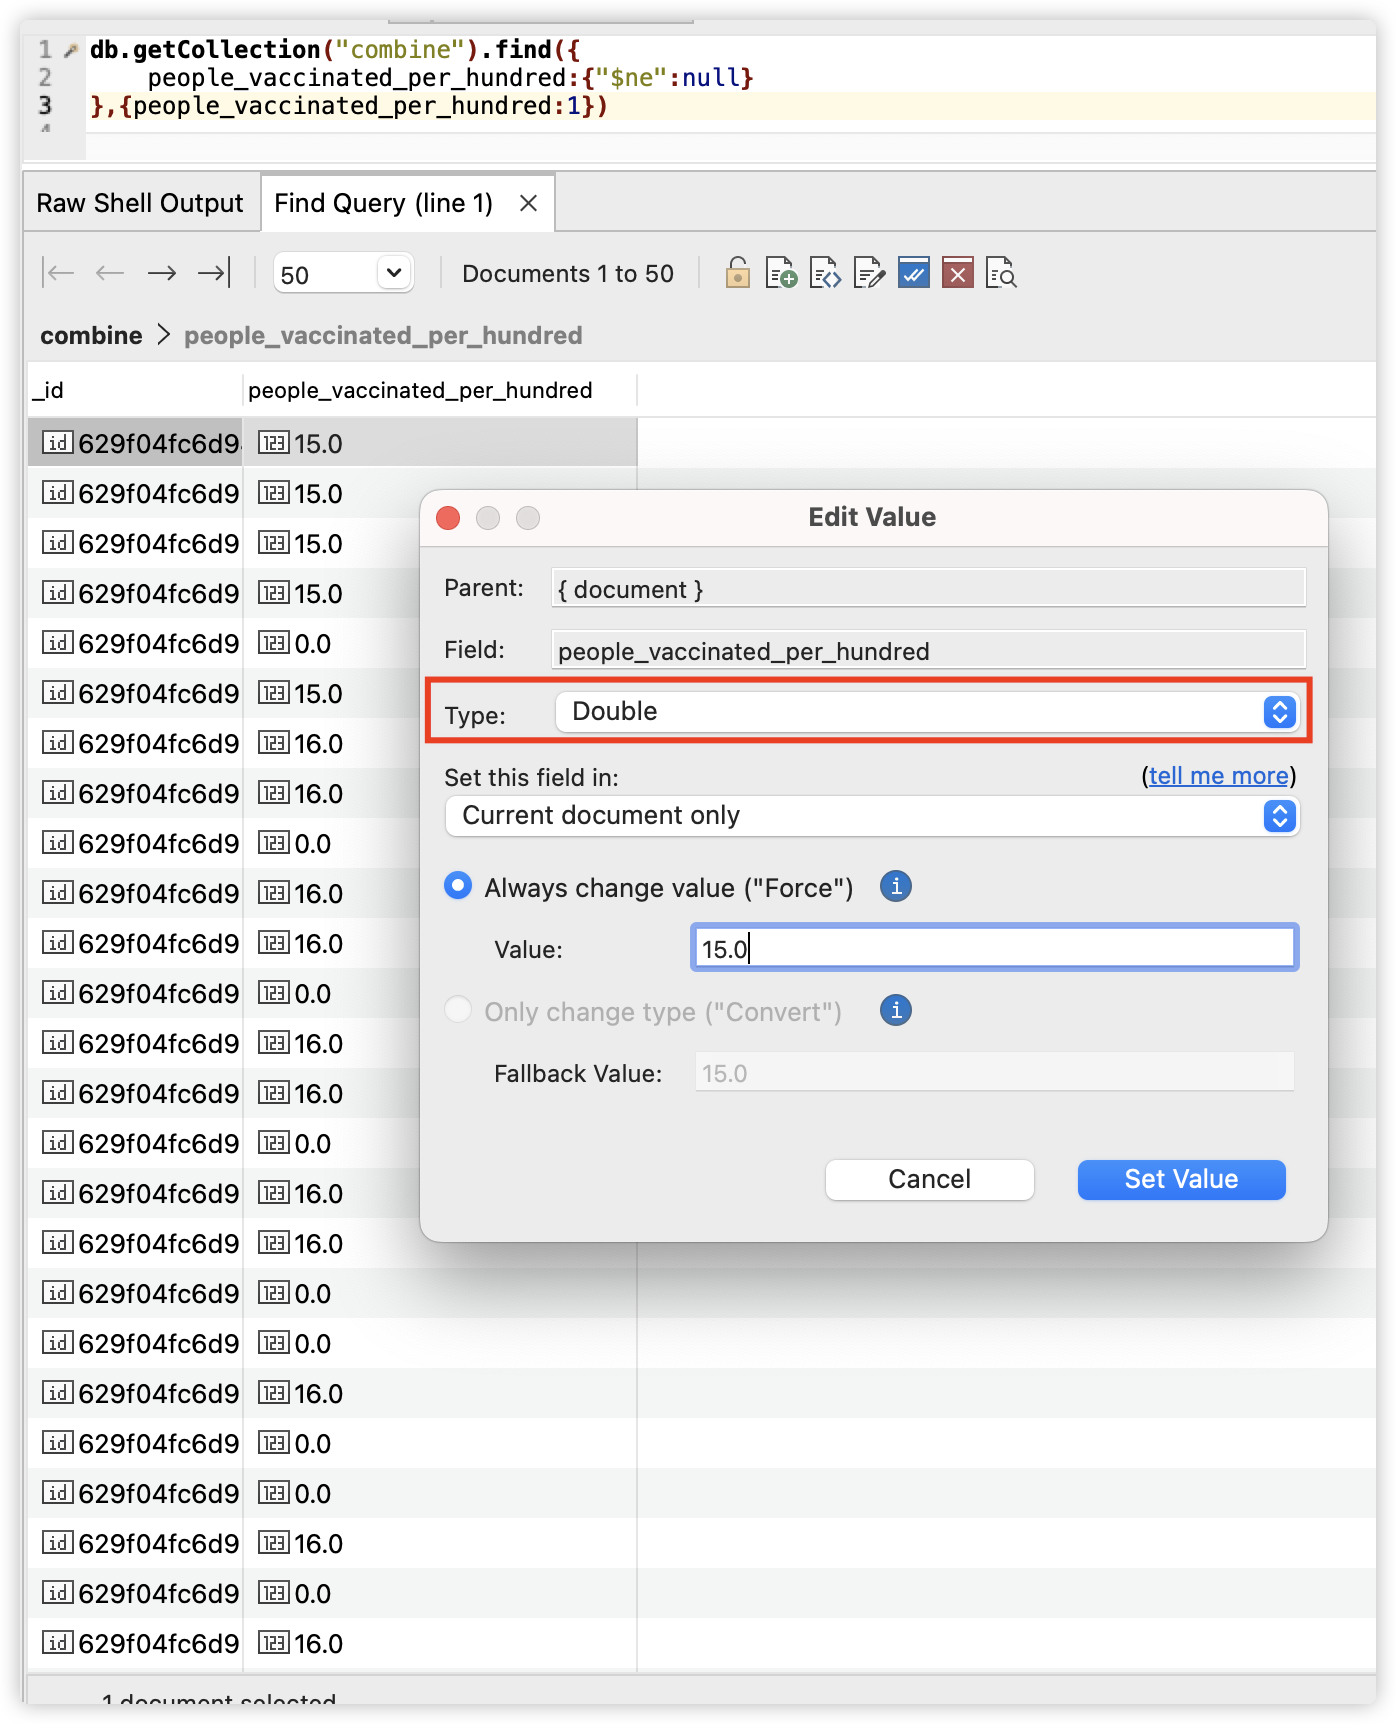Select the Only change type (Convert) radio

(458, 1010)
